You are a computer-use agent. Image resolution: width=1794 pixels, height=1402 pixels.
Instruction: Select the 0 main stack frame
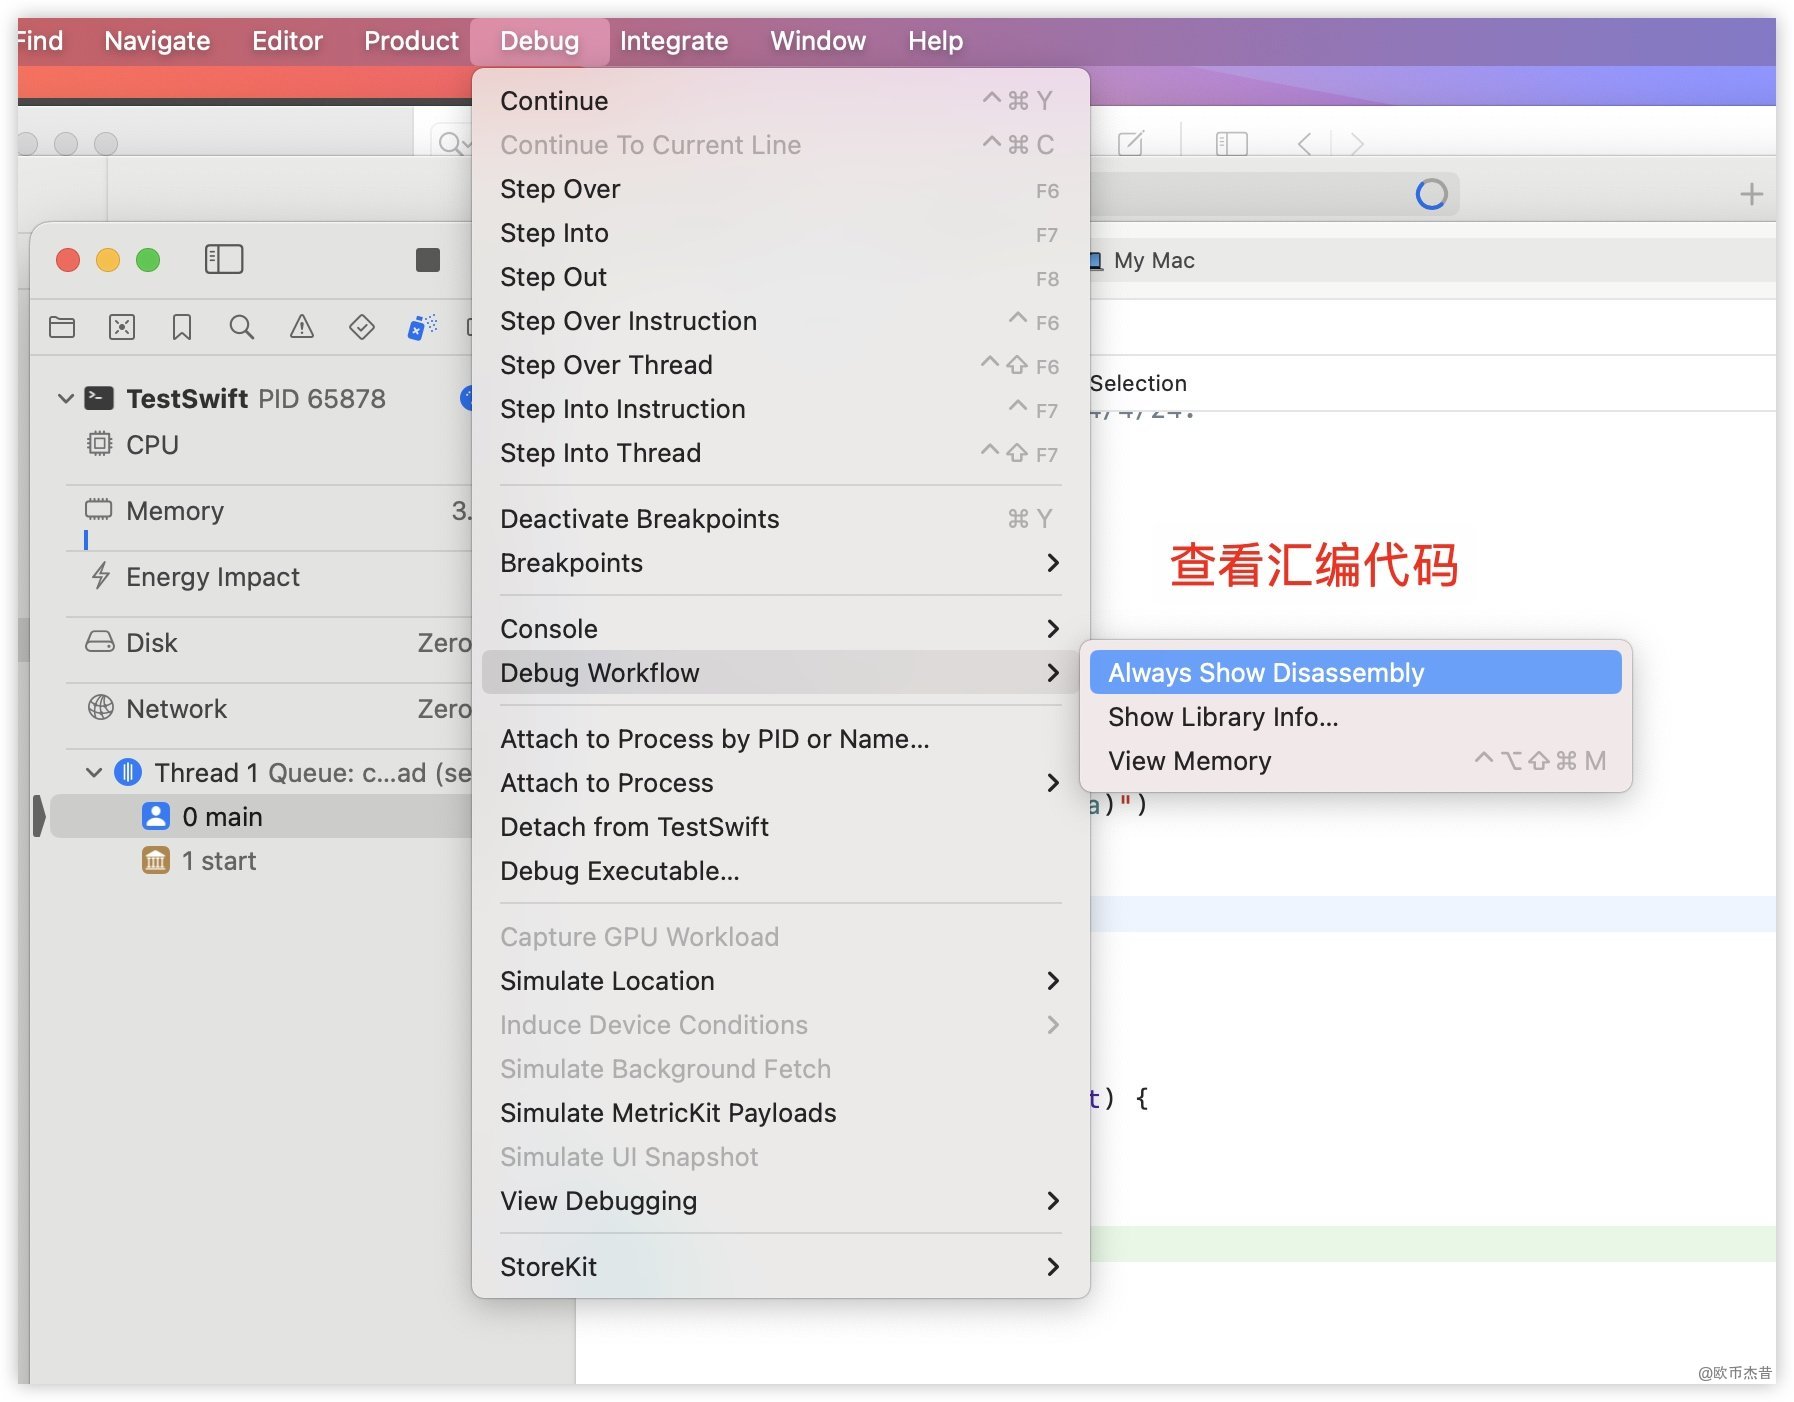[222, 817]
